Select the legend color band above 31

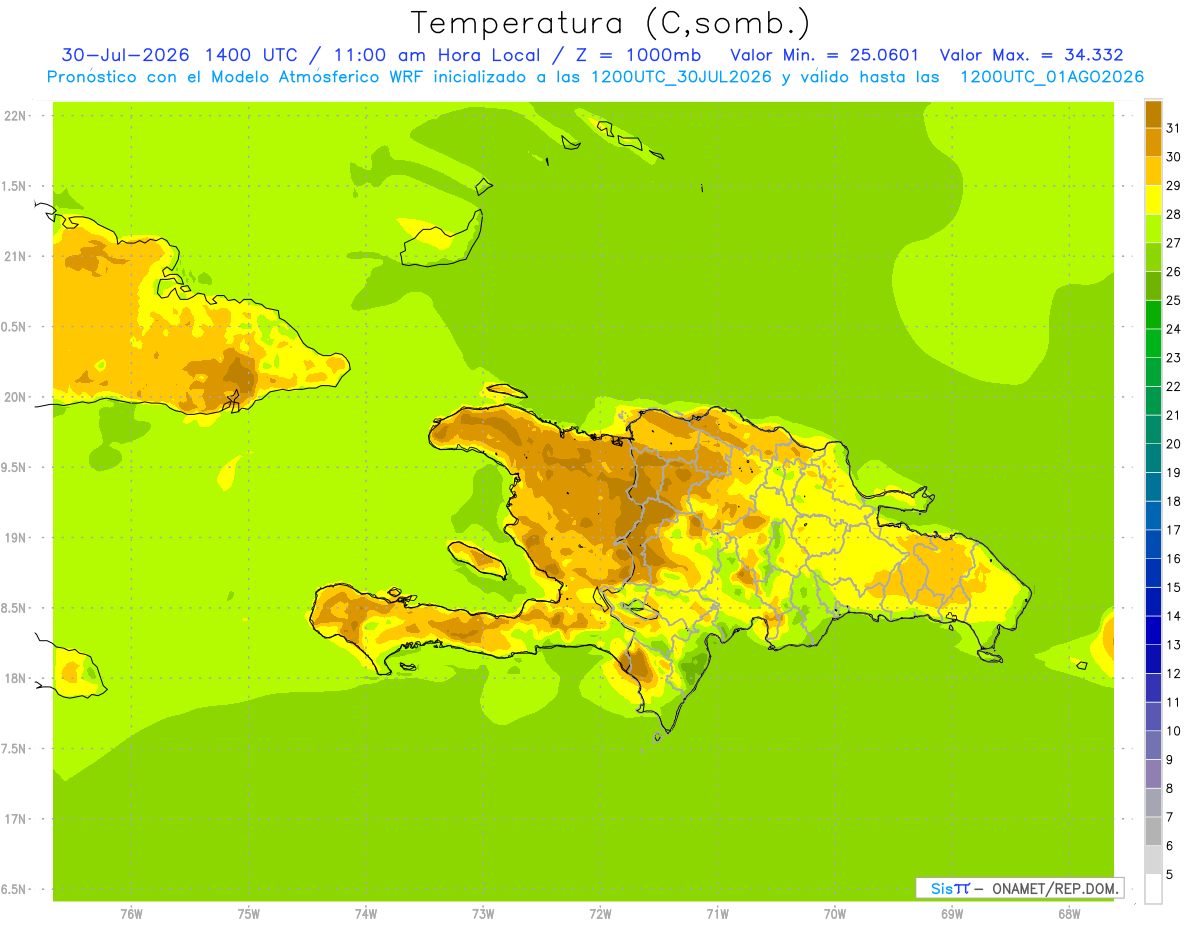[1153, 114]
